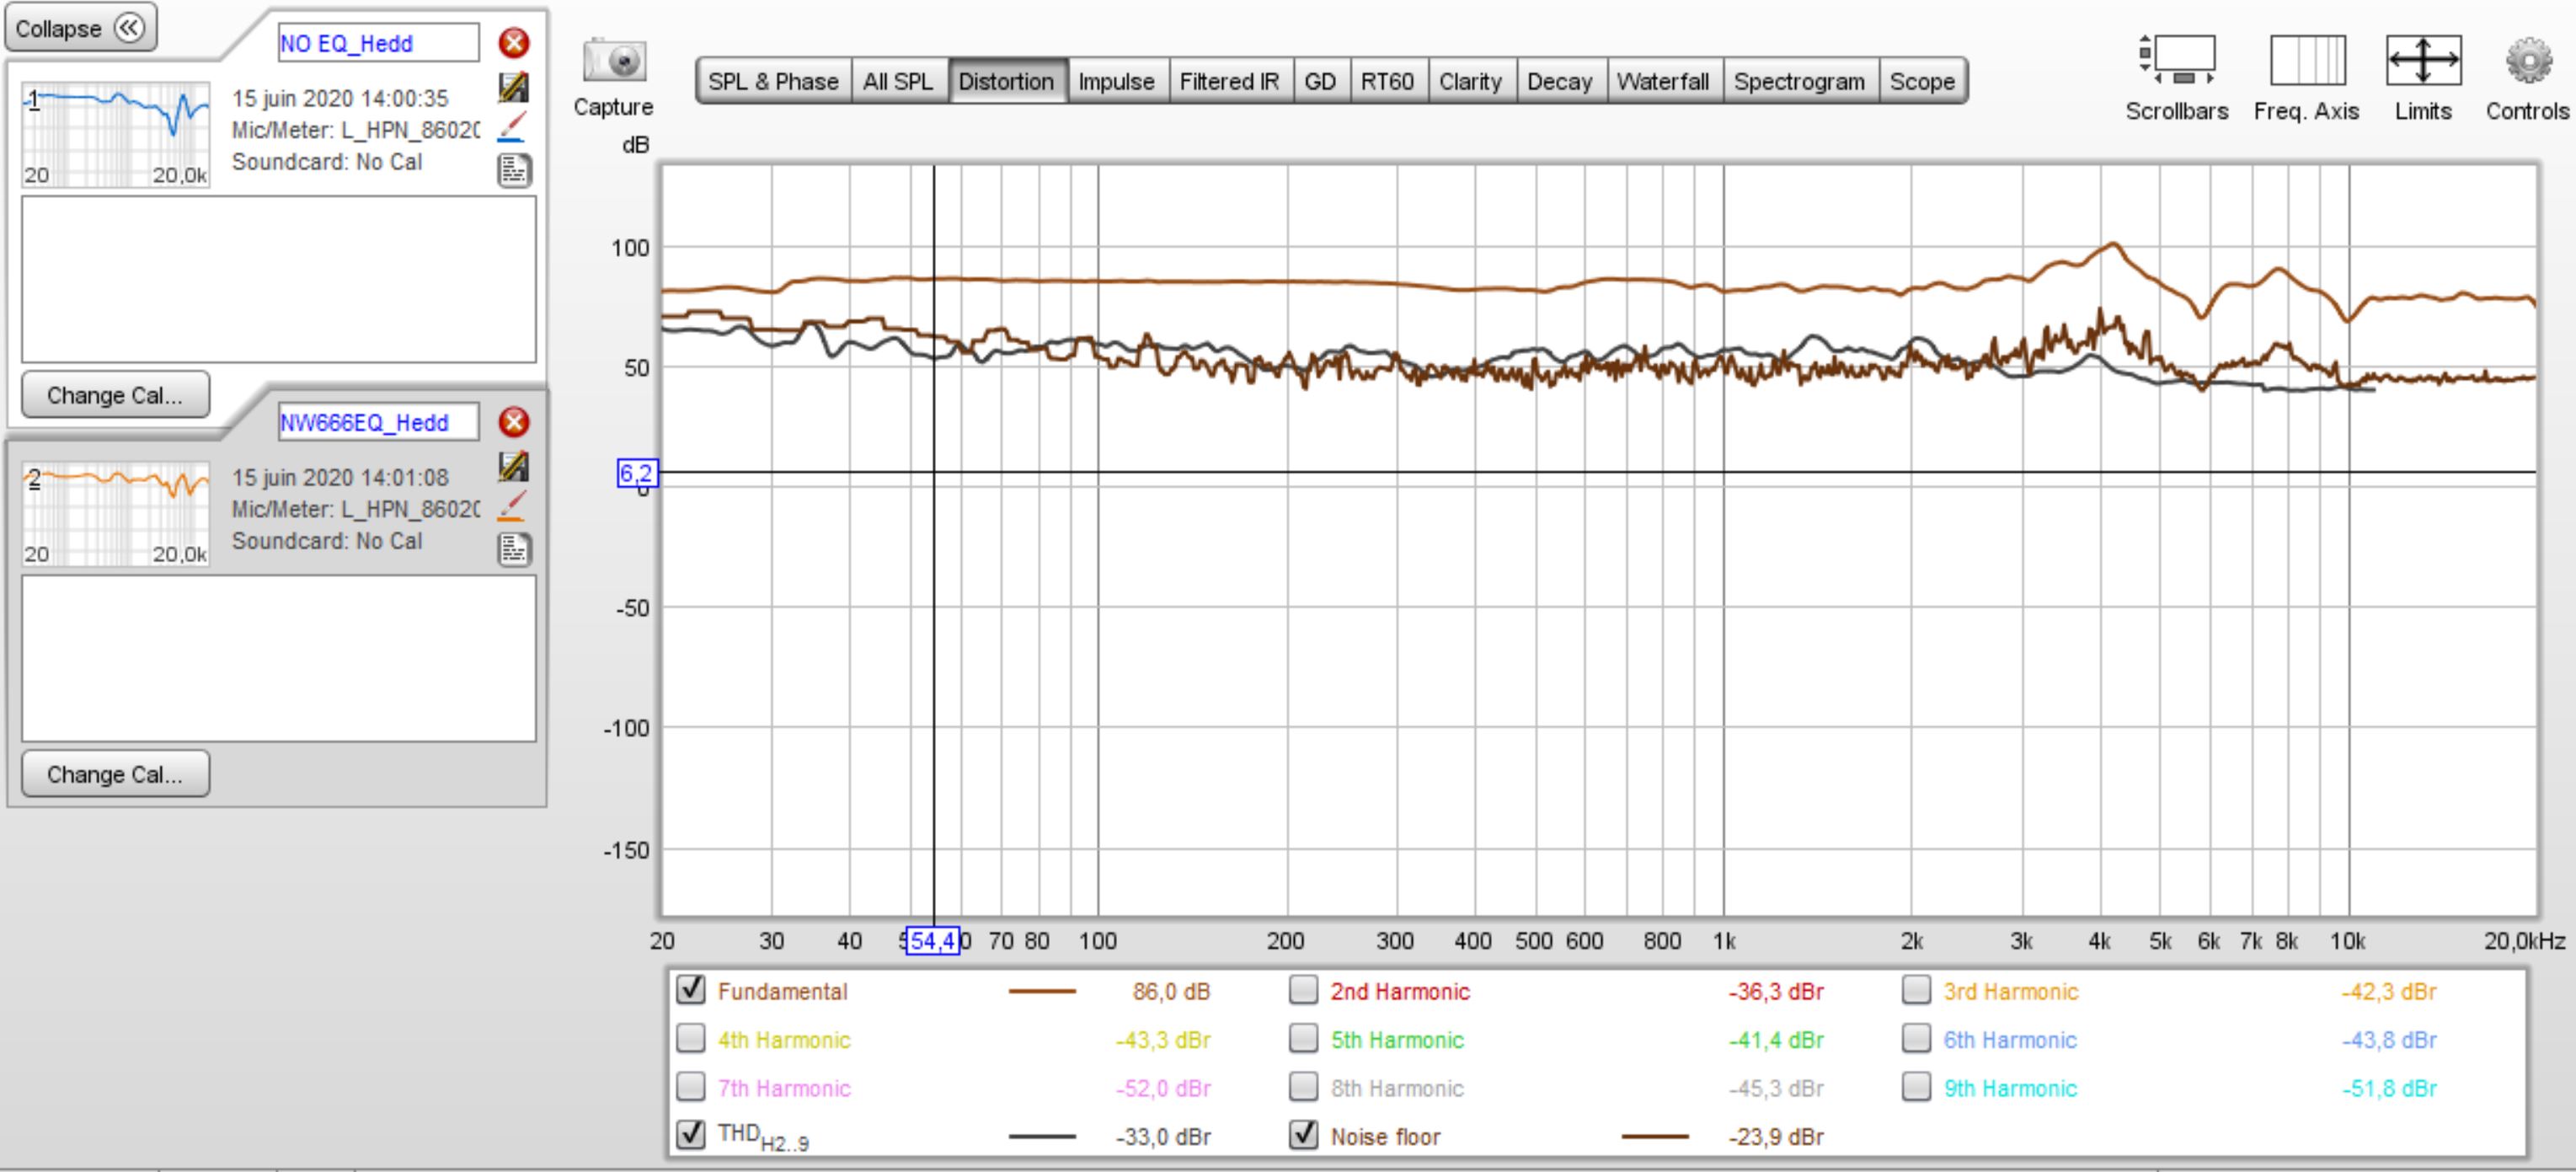This screenshot has height=1172, width=2576.
Task: Enable the 5th Harmonic trace
Action: (1303, 1038)
